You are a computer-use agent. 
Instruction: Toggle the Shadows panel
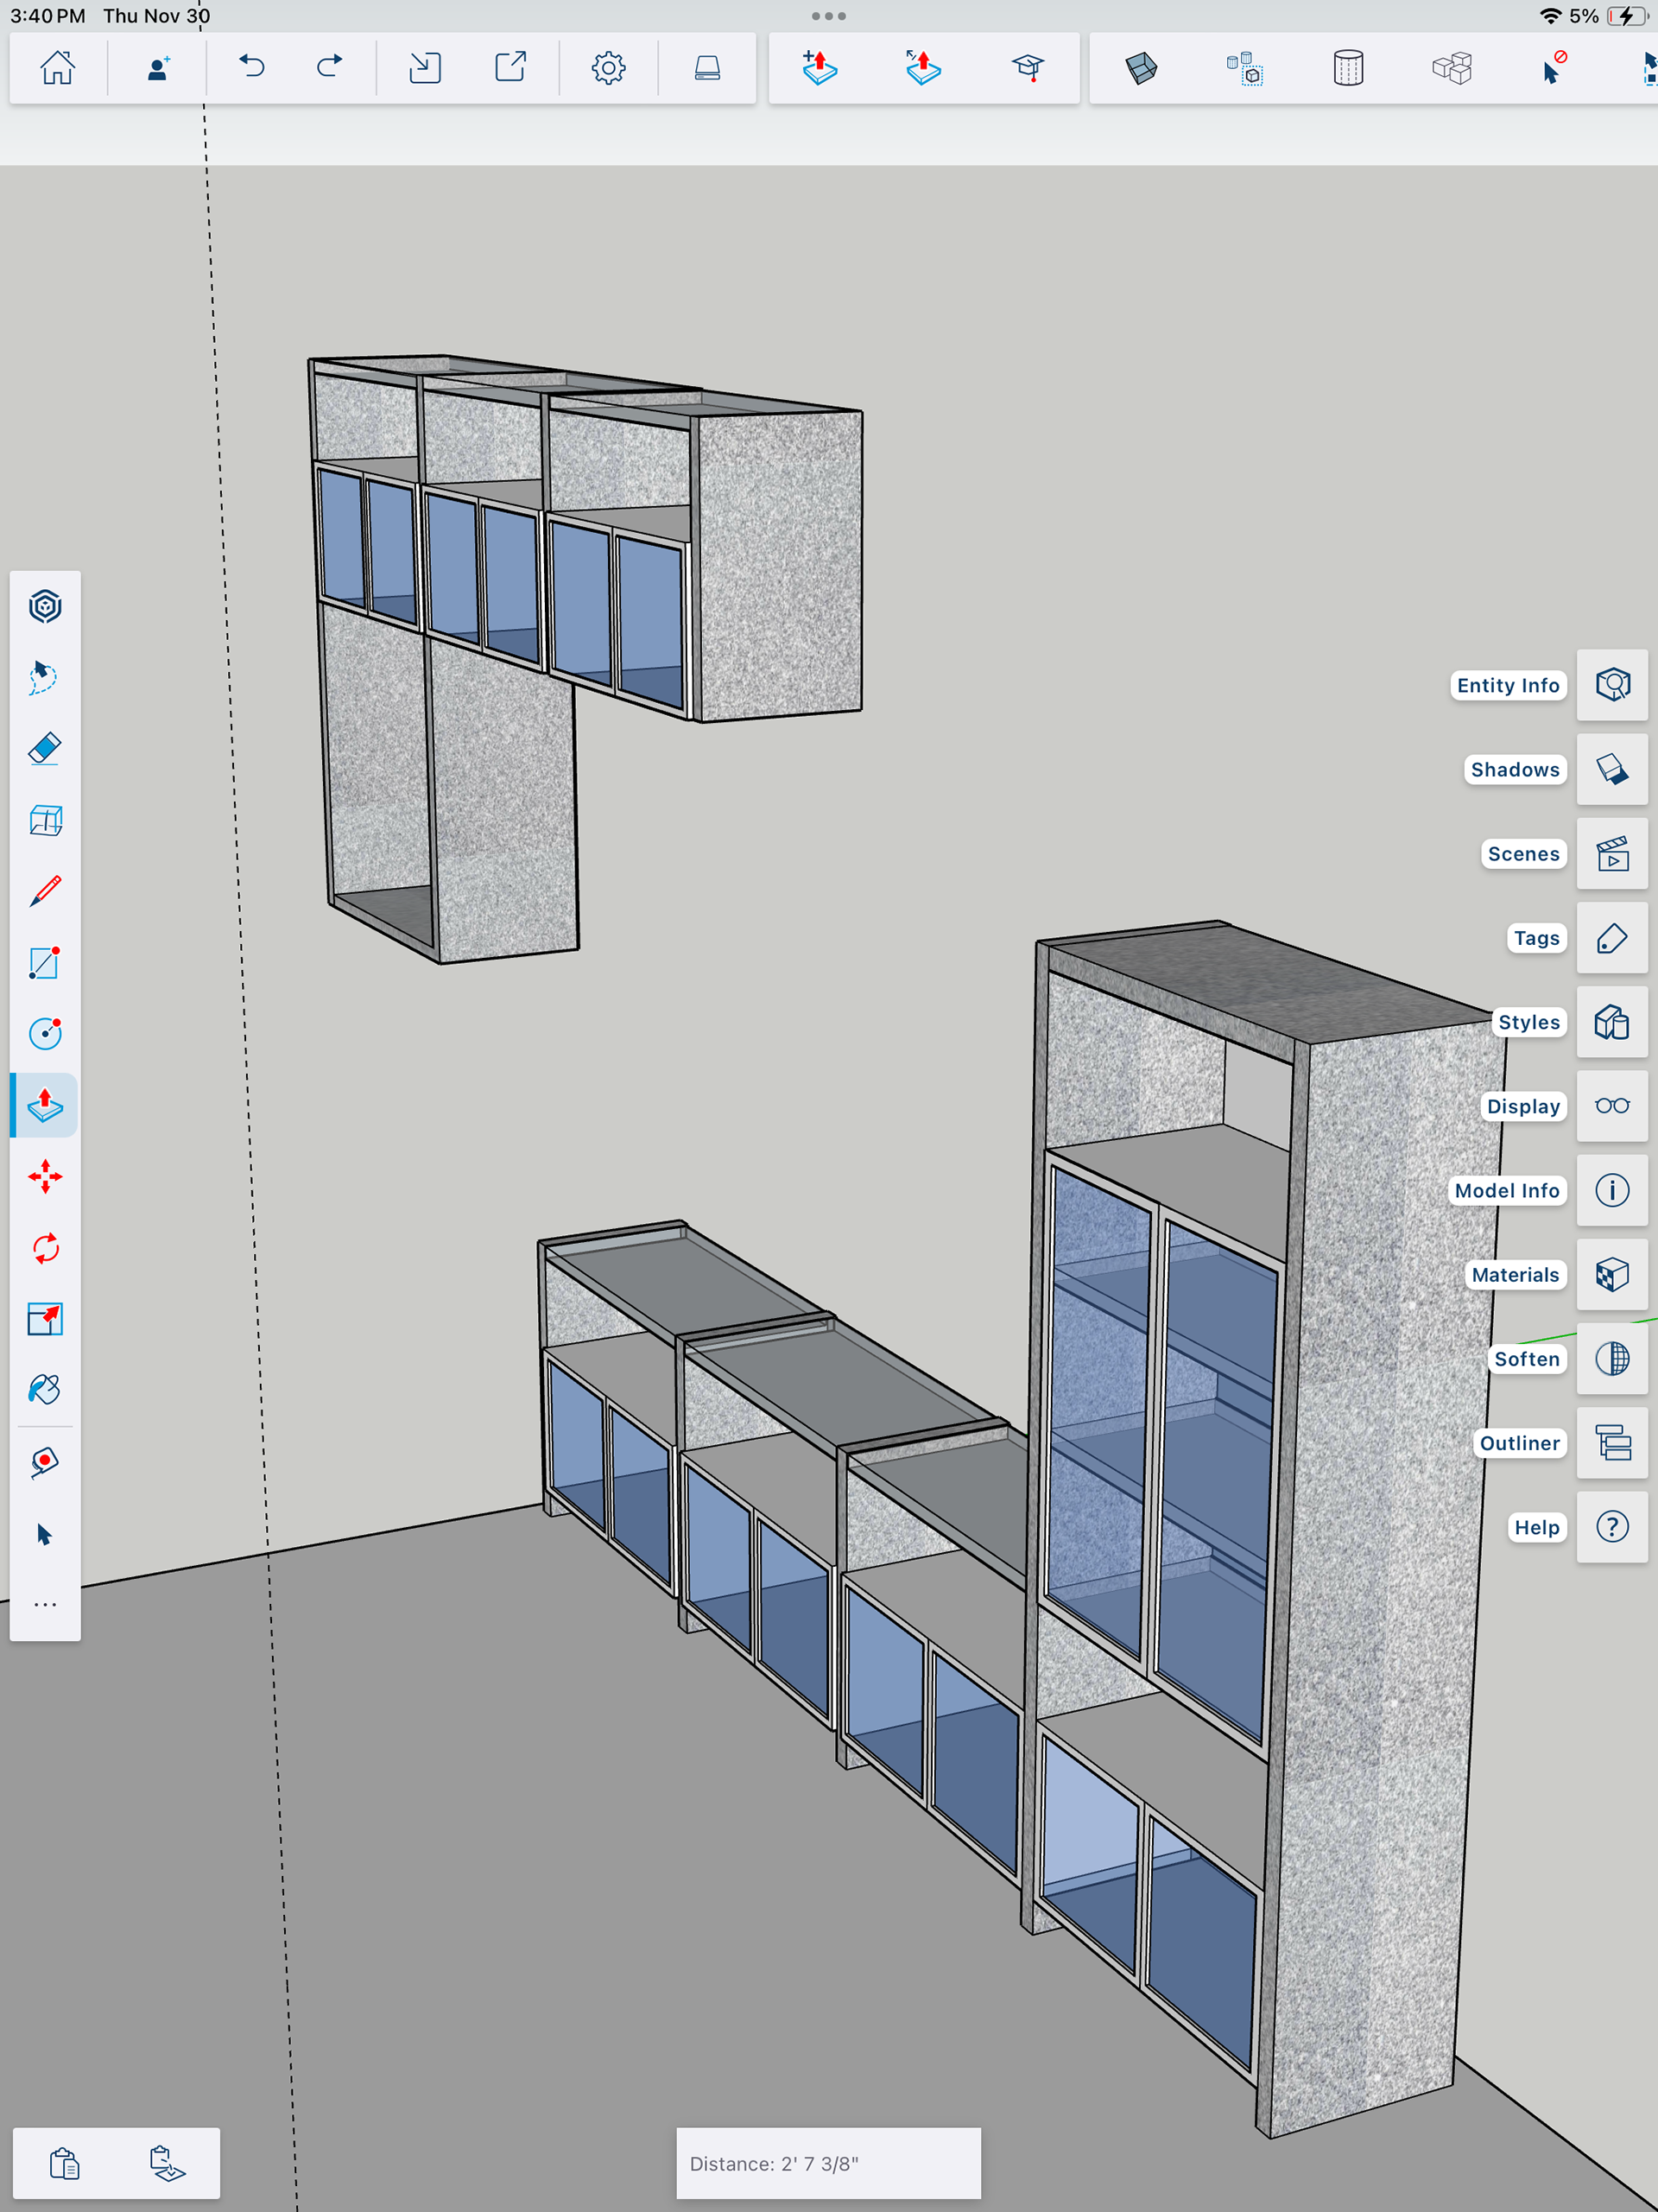click(x=1611, y=769)
